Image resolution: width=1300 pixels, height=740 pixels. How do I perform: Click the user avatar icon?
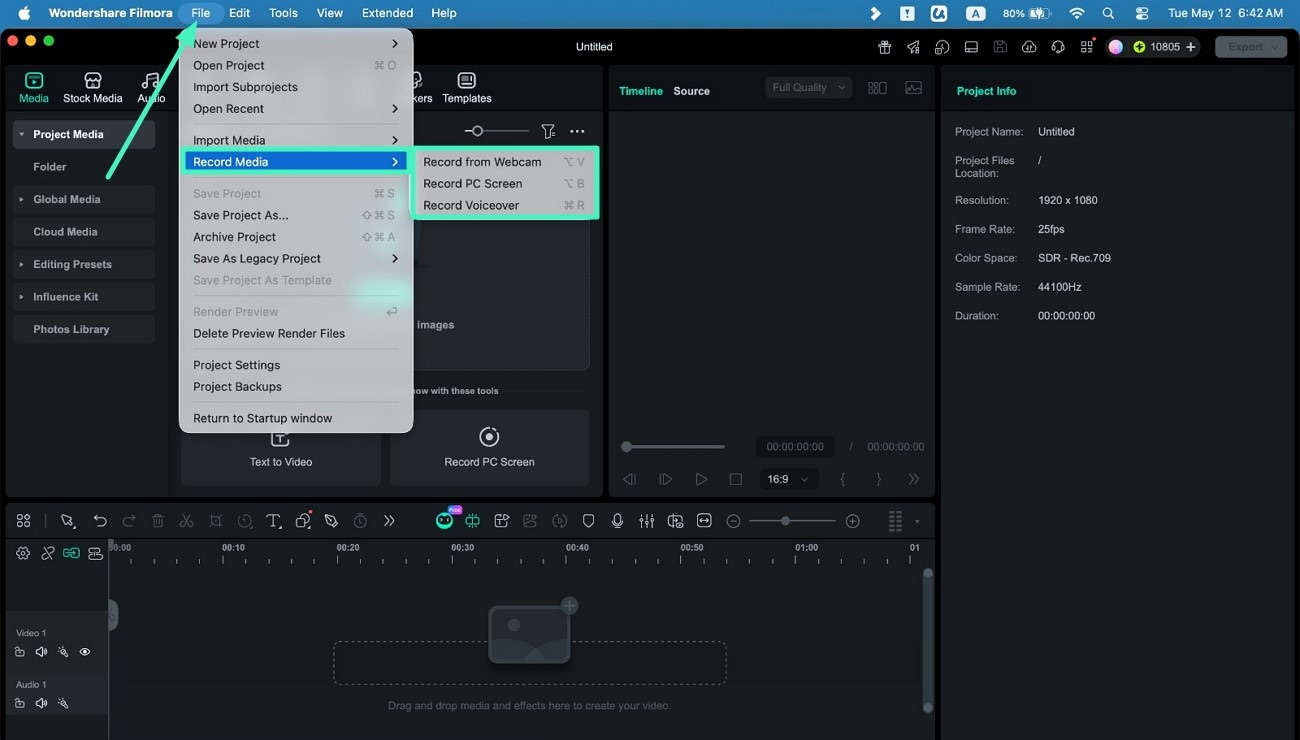[x=1115, y=47]
